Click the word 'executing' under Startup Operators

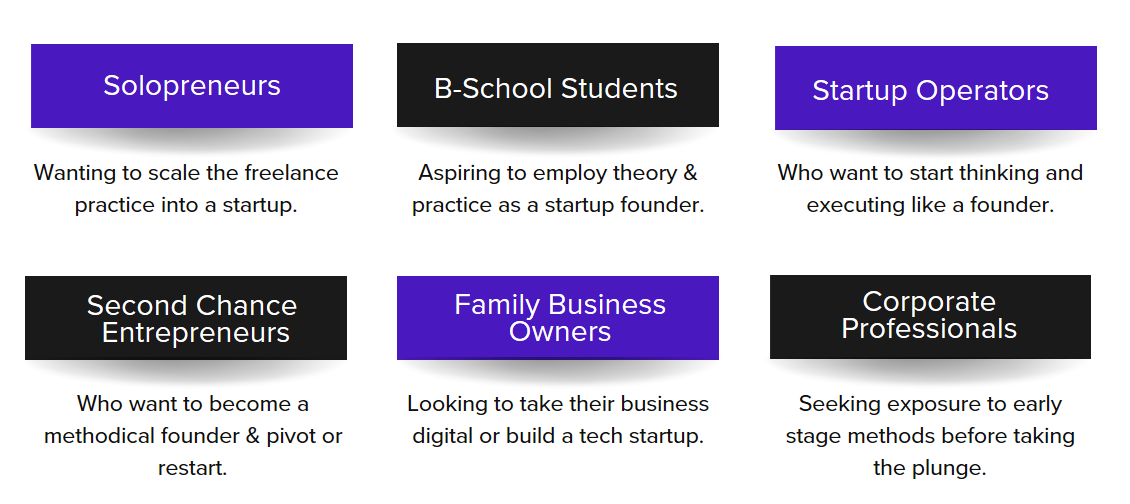coord(853,205)
